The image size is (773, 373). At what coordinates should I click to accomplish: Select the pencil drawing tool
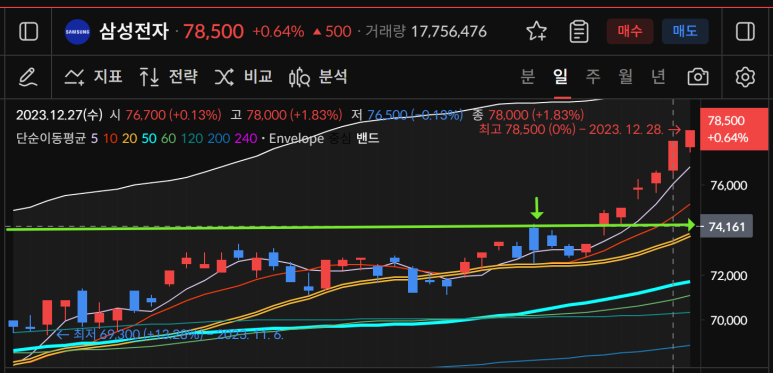coord(28,77)
